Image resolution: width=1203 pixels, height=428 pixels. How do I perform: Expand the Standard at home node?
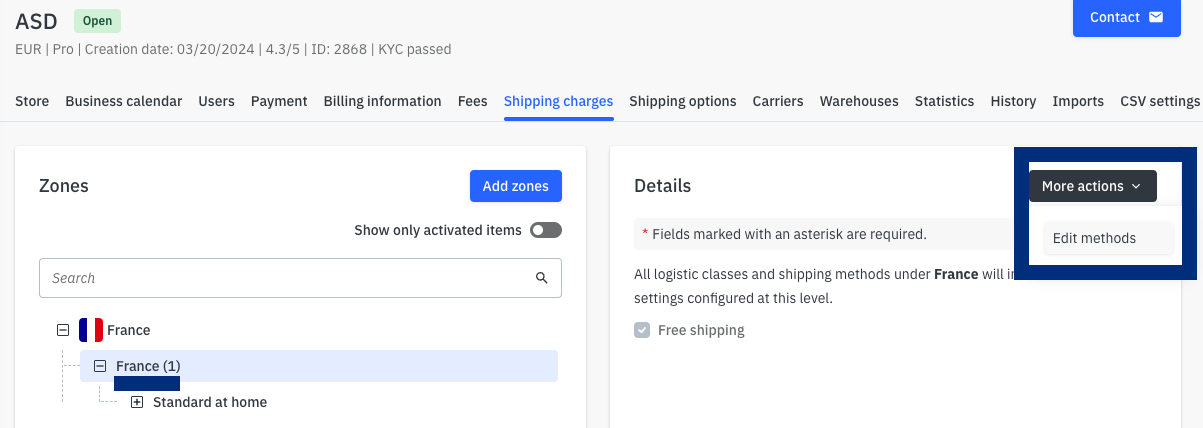click(x=137, y=402)
